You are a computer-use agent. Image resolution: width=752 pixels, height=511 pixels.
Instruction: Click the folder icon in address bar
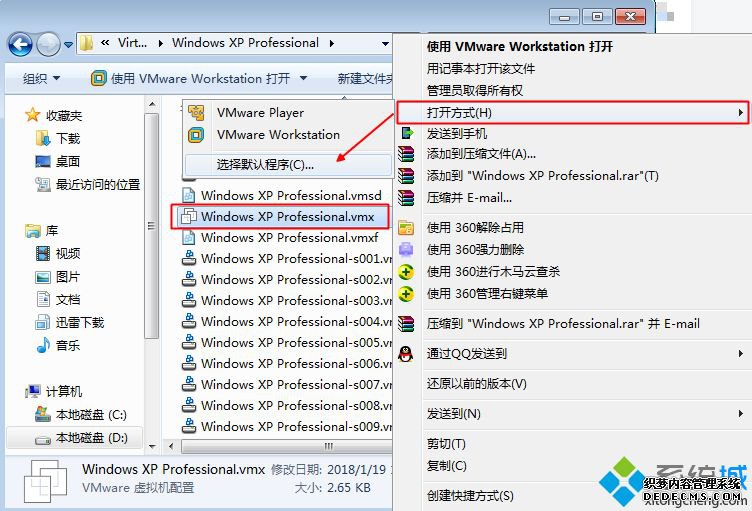(x=87, y=43)
